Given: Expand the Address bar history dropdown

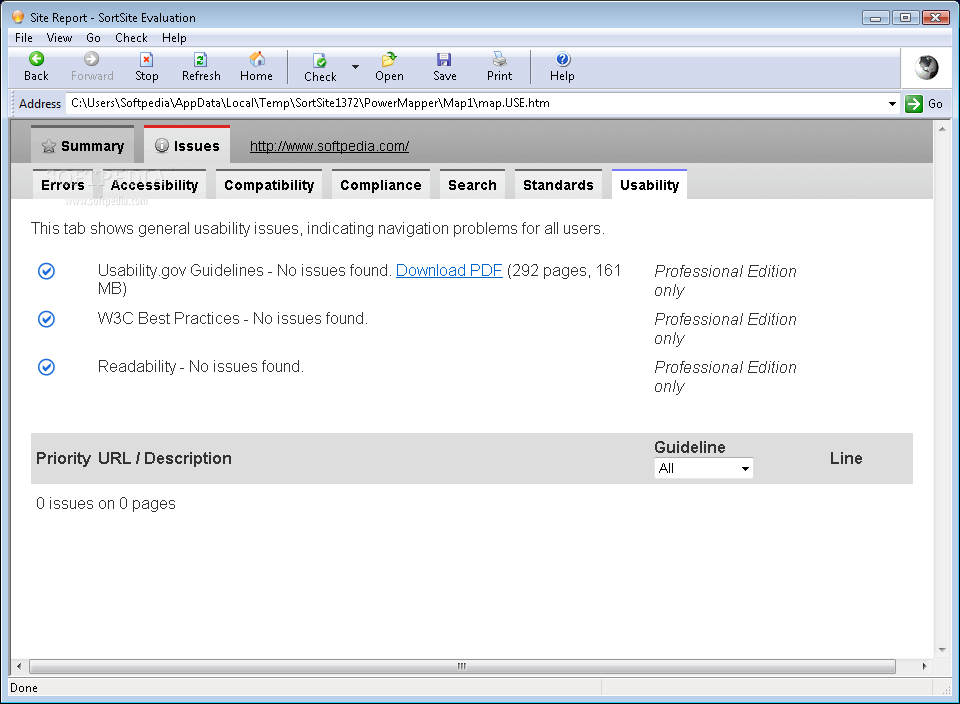Looking at the screenshot, I should pos(892,103).
